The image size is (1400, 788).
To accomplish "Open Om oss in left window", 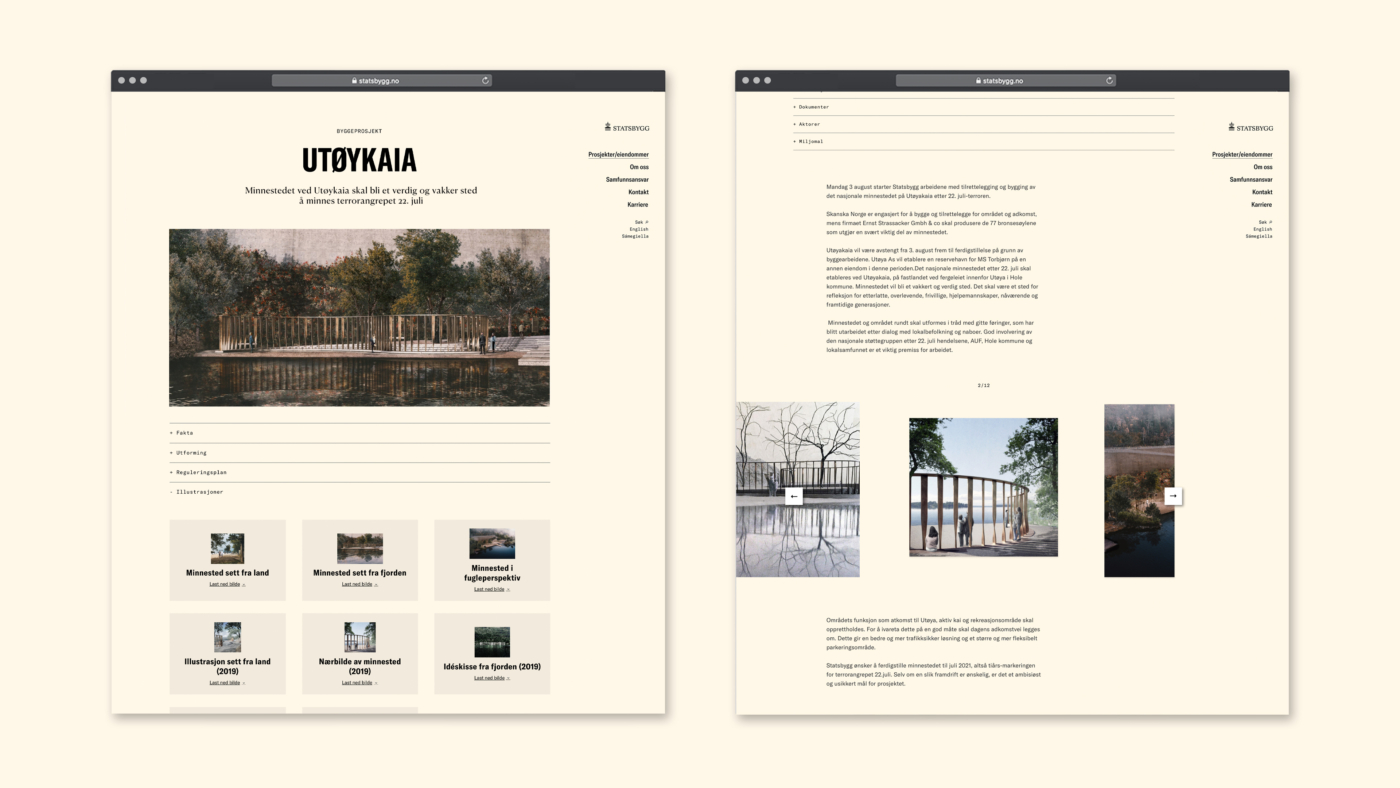I will 639,167.
